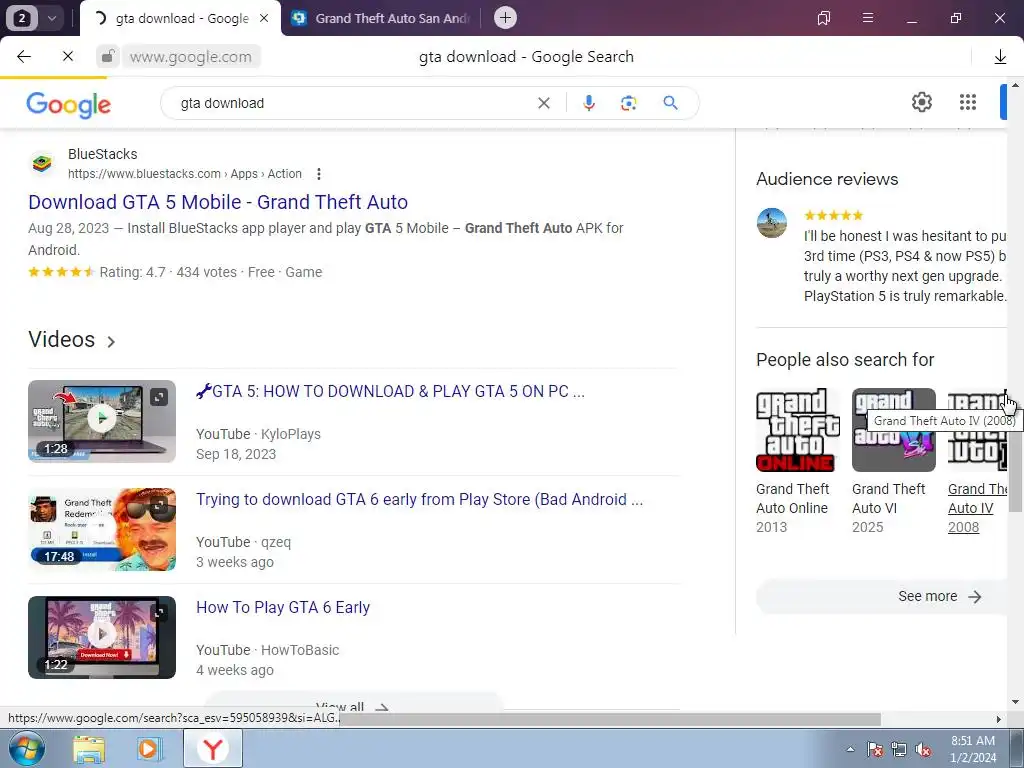Click the Google logo

tap(69, 104)
